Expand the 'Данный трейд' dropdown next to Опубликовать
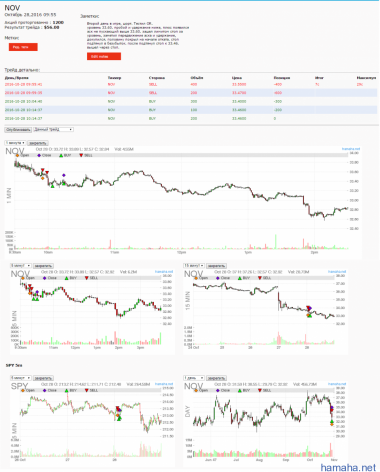380x472 pixels. (x=53, y=130)
